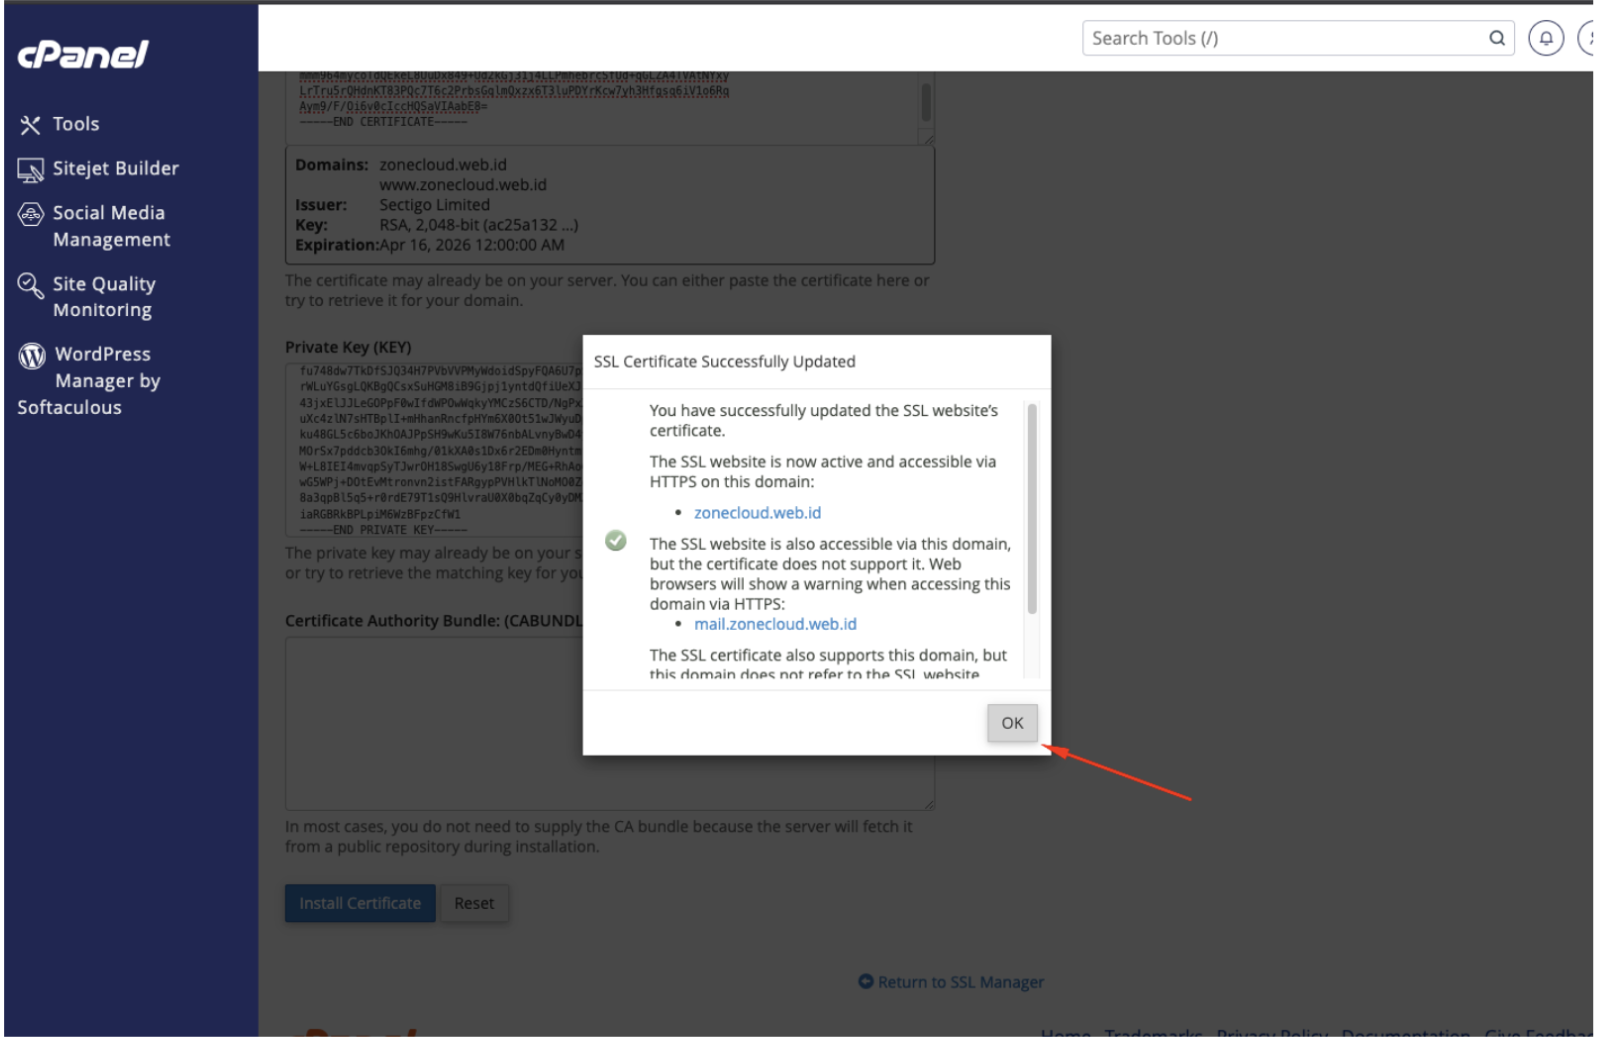The image size is (1608, 1040).
Task: Select WordPress Manager by Softaculous
Action: [90, 381]
